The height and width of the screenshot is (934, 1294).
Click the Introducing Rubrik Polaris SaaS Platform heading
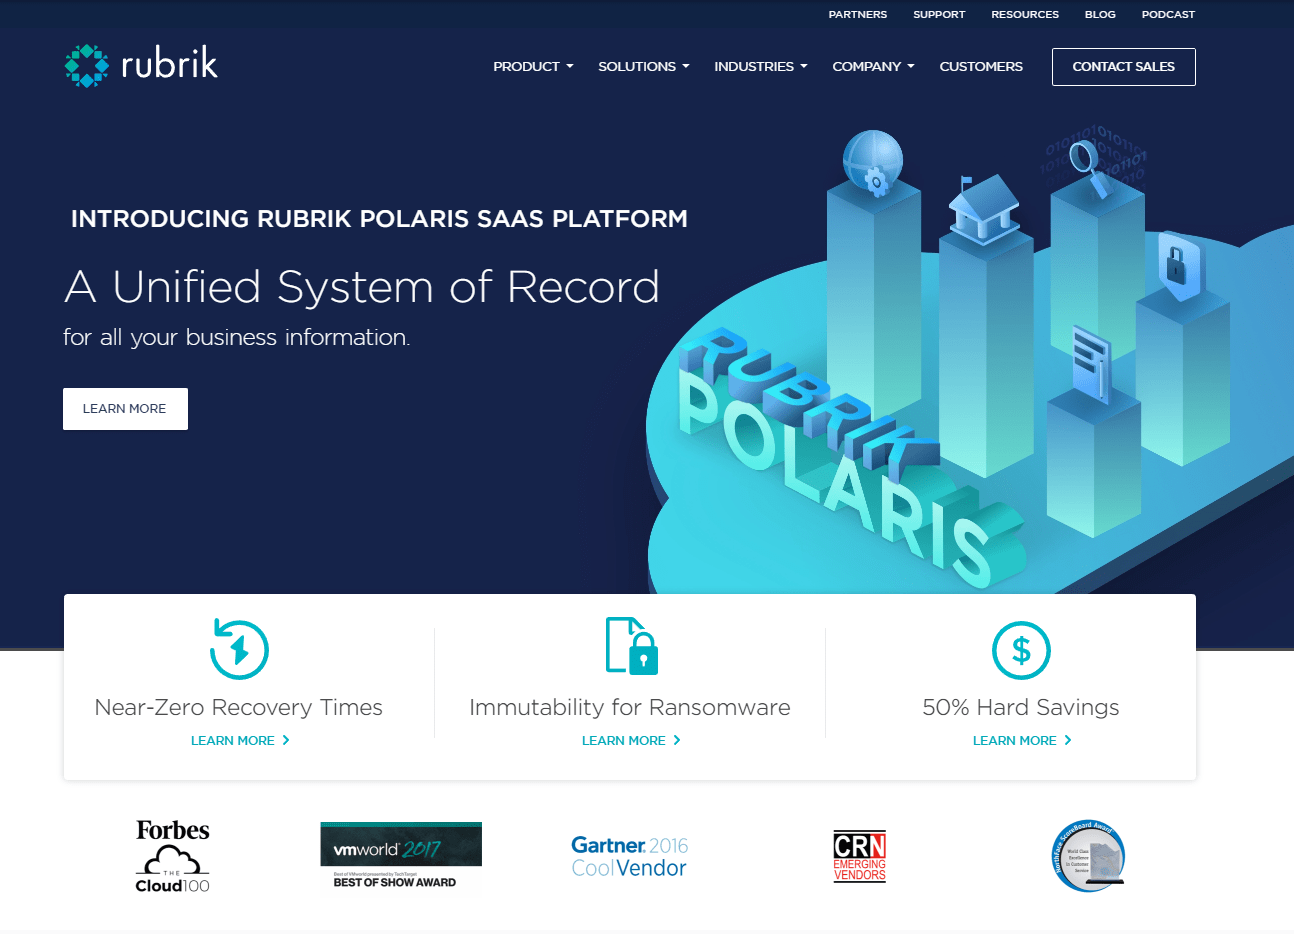379,219
